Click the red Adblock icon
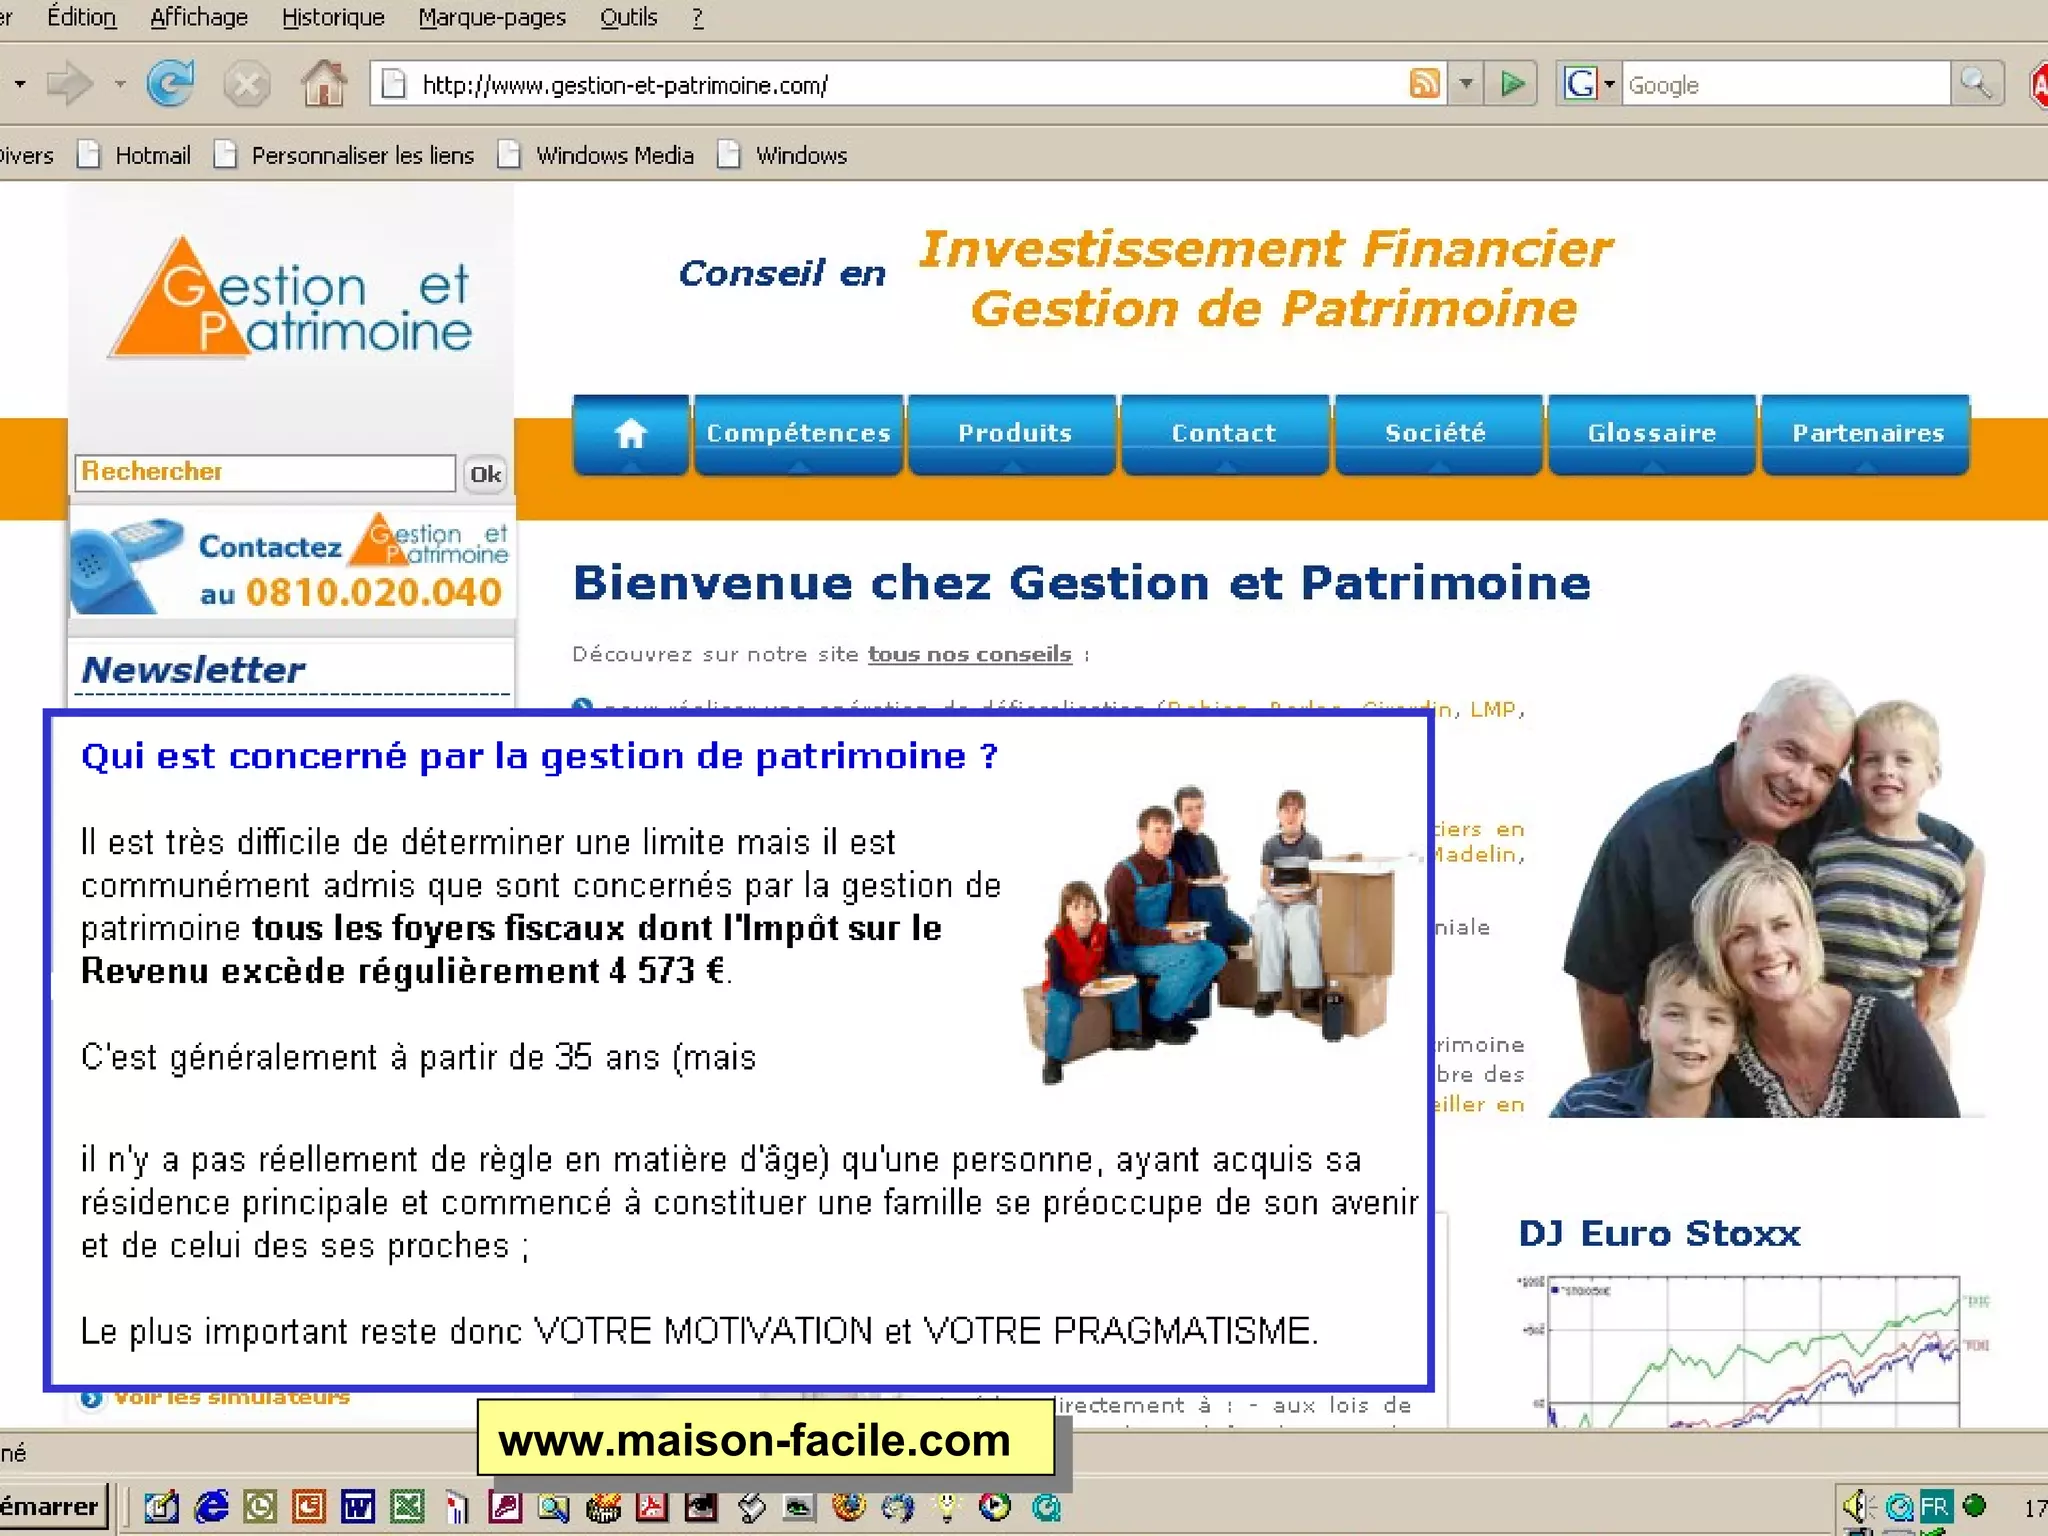The image size is (2048, 1536). (2038, 86)
